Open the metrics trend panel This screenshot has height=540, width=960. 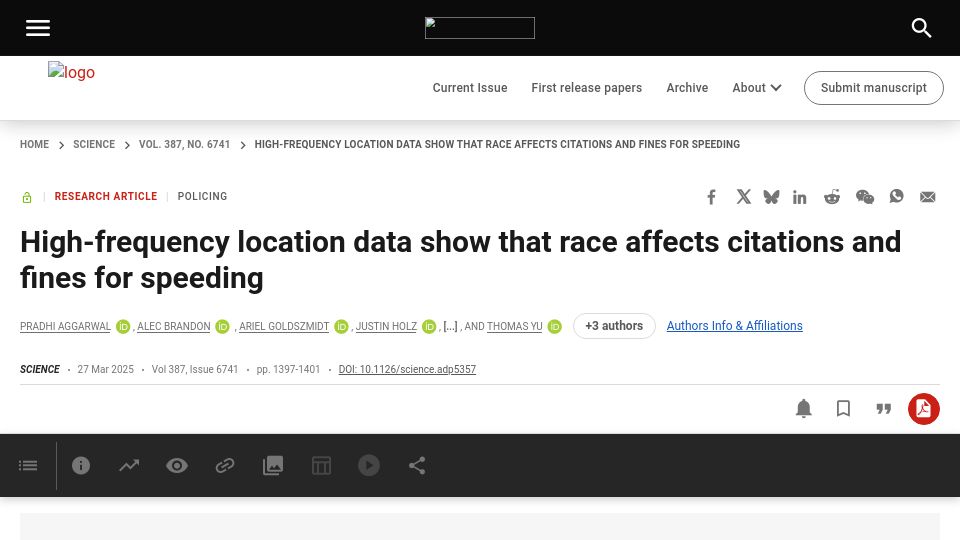pos(129,466)
